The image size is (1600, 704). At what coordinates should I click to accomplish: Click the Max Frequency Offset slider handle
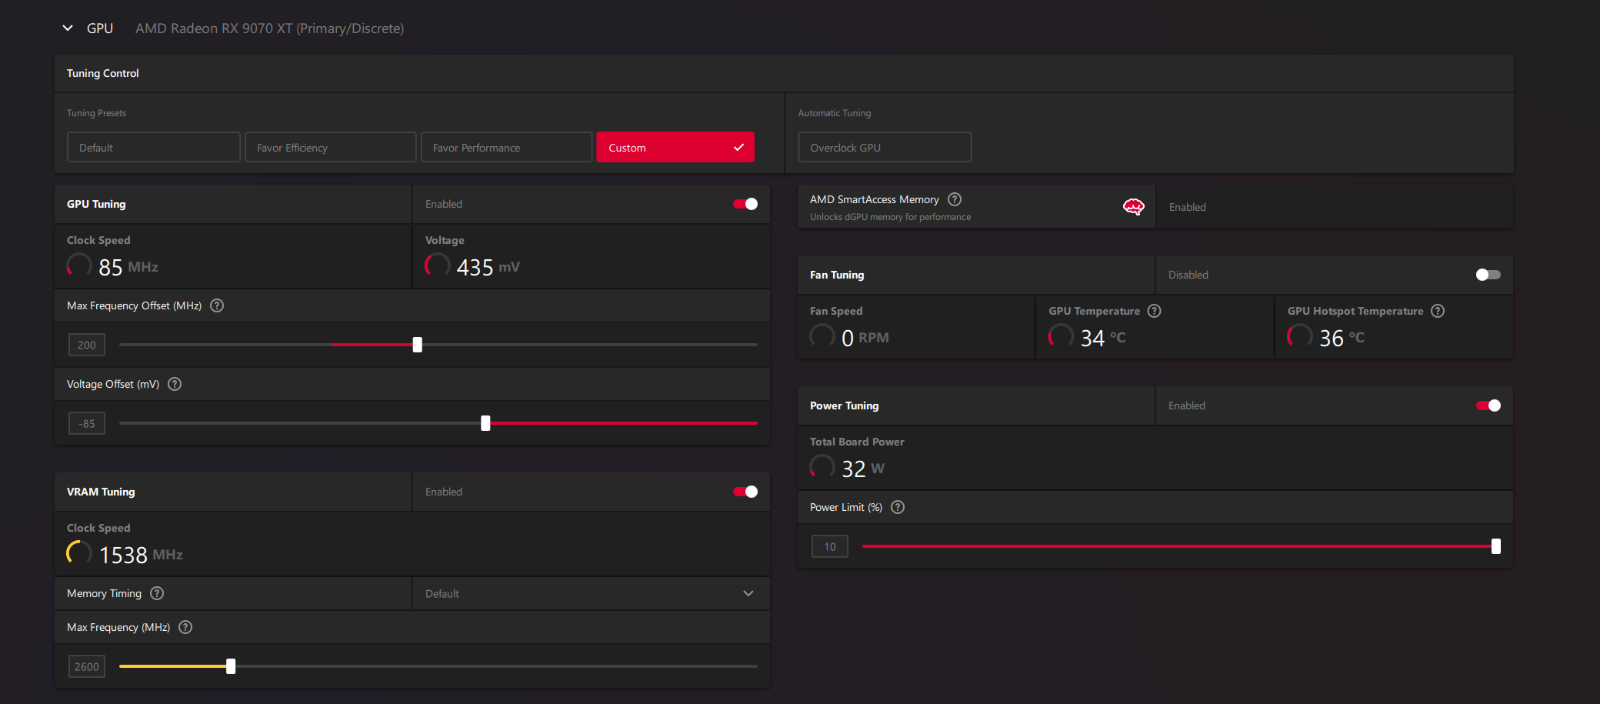(x=417, y=345)
